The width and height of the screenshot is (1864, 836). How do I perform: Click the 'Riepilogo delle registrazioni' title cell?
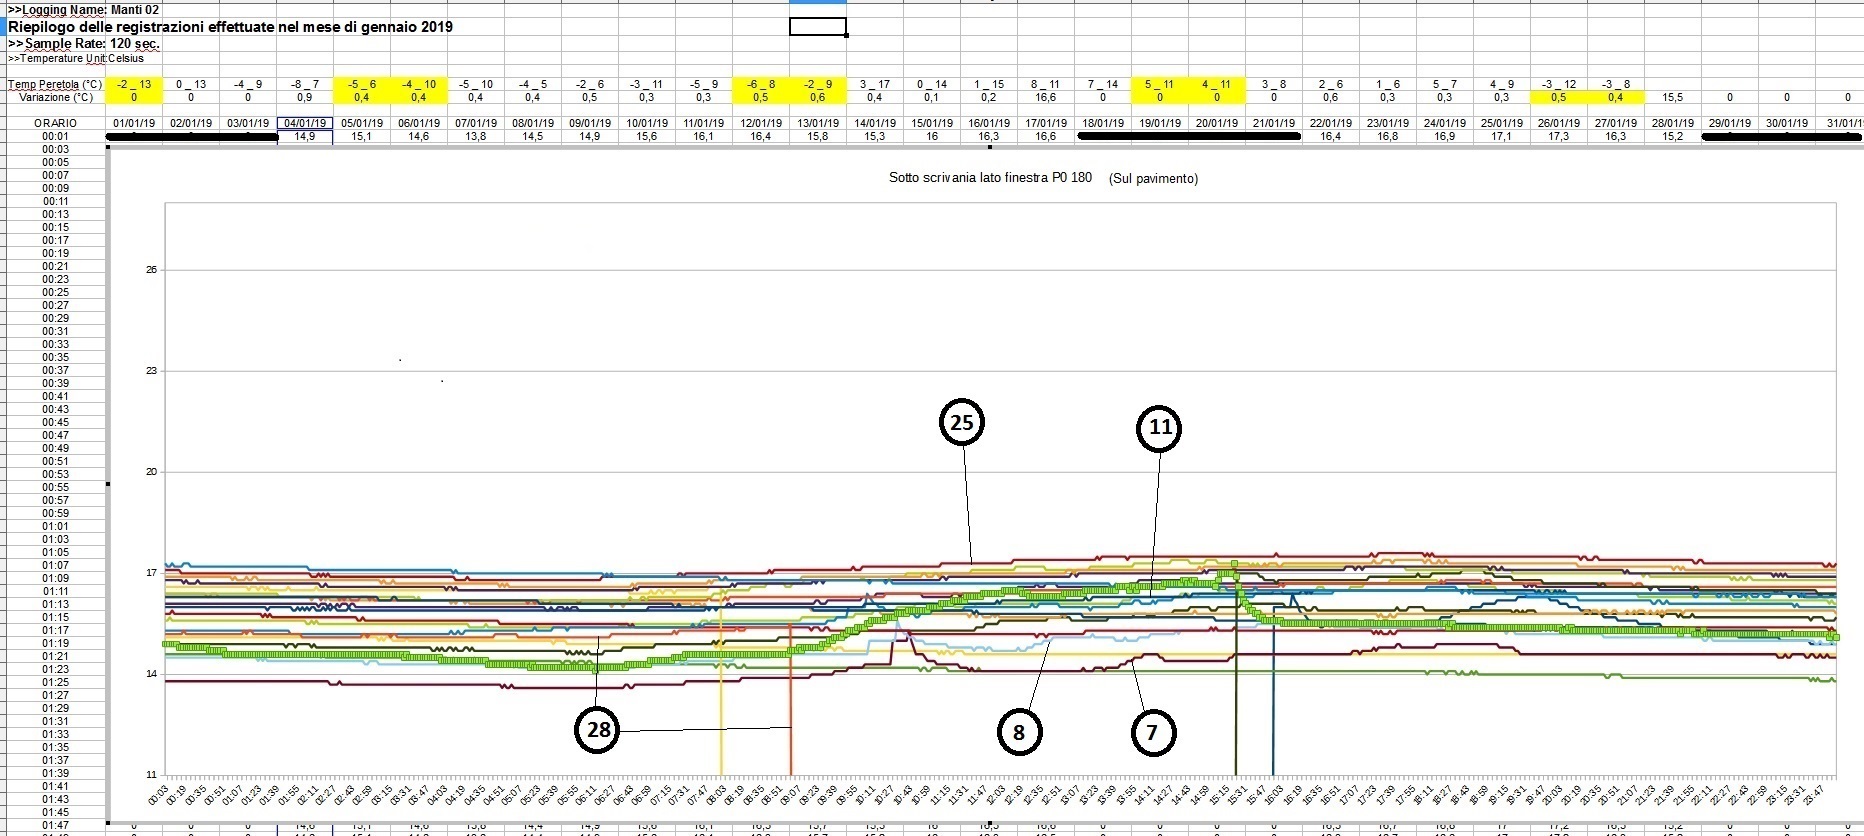231,27
